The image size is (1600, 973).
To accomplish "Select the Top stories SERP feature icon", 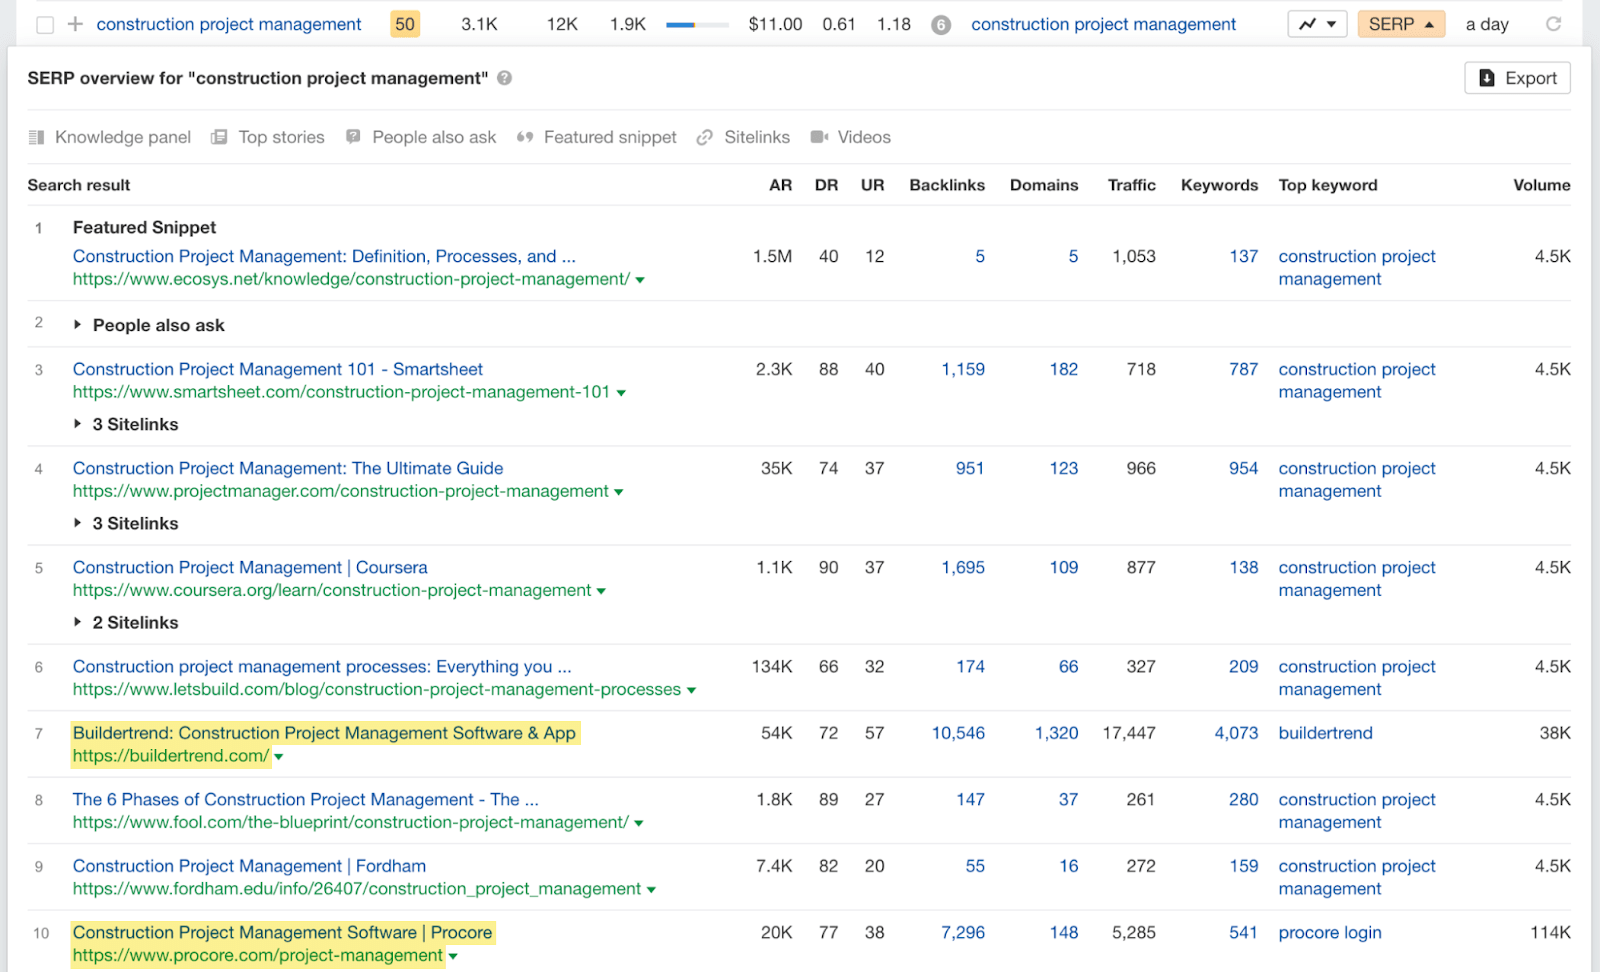I will click(x=217, y=137).
